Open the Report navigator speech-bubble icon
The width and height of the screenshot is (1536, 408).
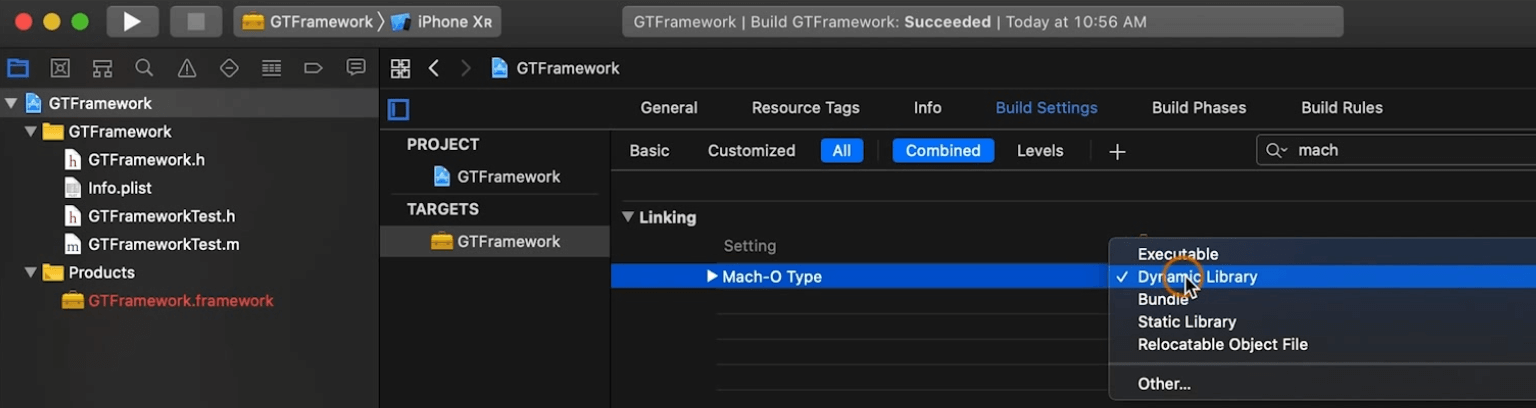coord(355,68)
